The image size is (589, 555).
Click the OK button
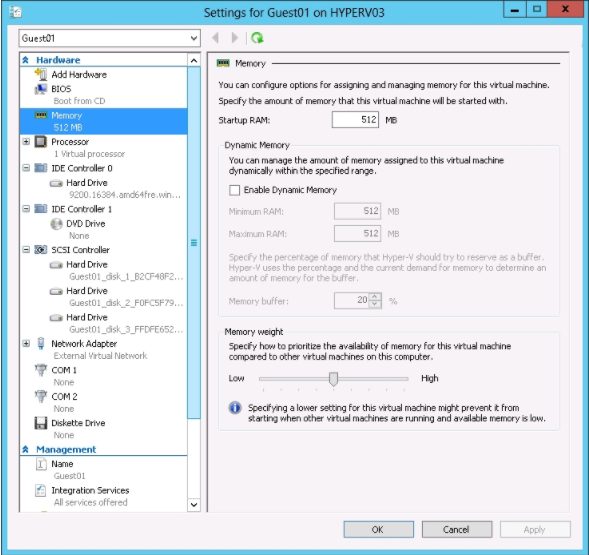tap(379, 529)
